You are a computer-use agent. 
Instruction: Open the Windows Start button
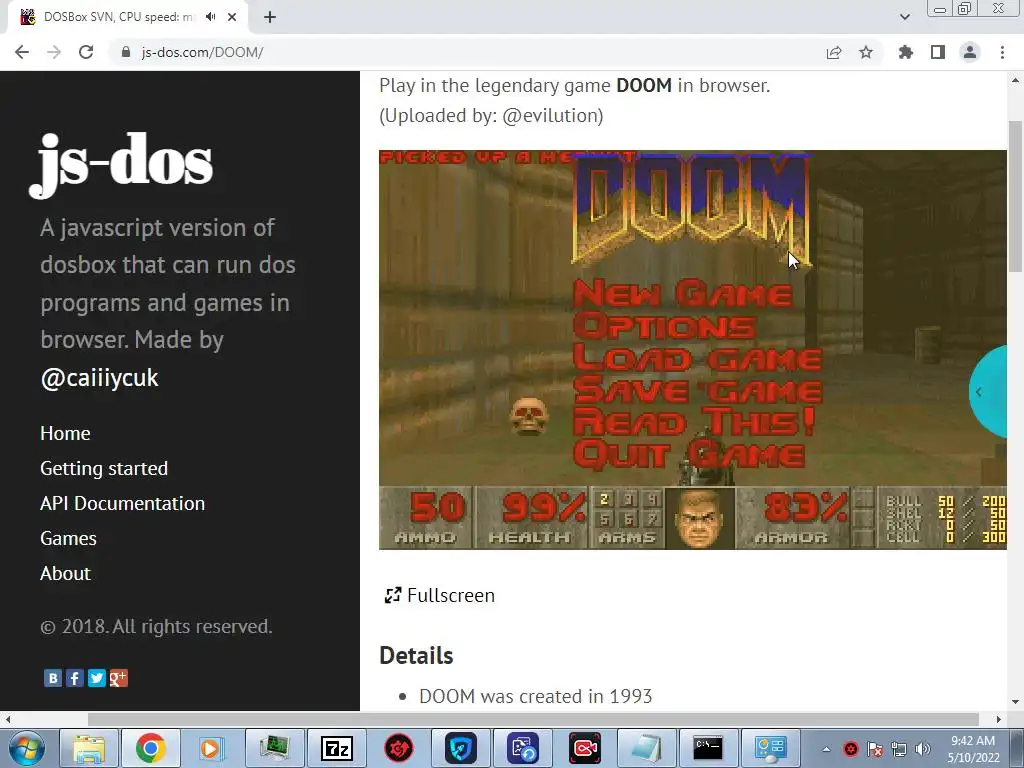tap(26, 748)
